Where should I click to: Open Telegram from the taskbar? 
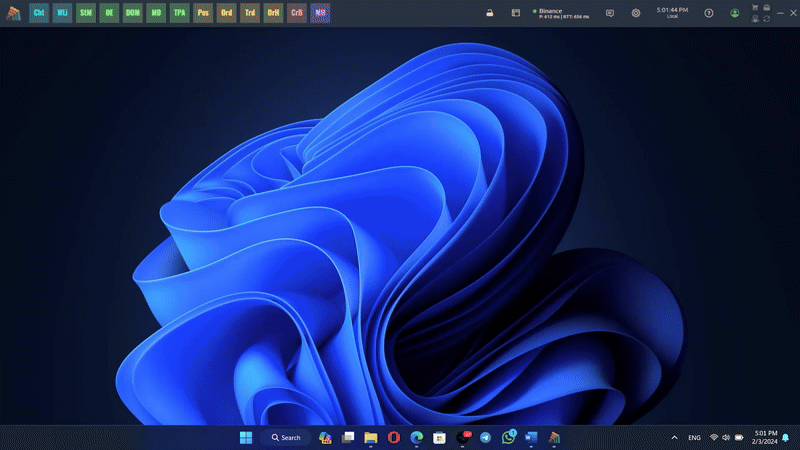tap(486, 438)
